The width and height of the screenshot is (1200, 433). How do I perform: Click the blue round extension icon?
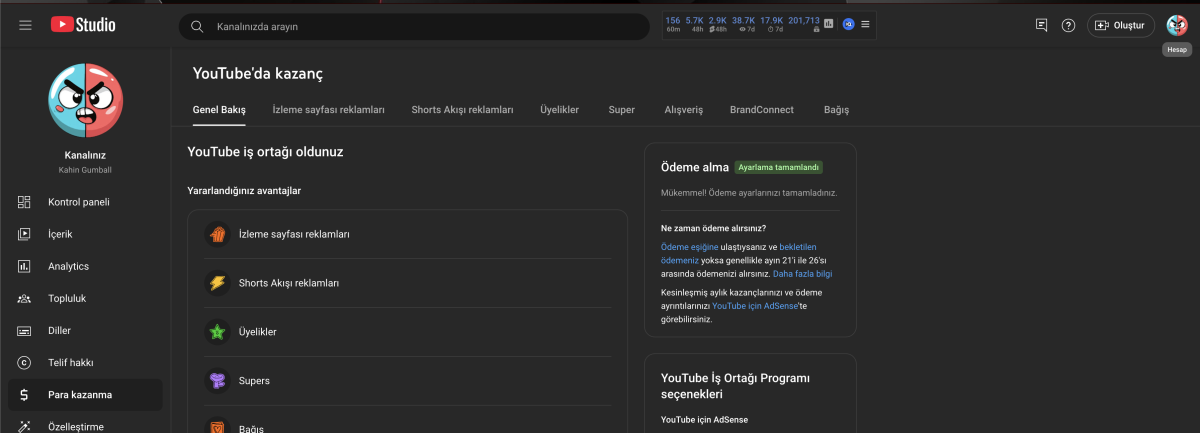pyautogui.click(x=848, y=24)
